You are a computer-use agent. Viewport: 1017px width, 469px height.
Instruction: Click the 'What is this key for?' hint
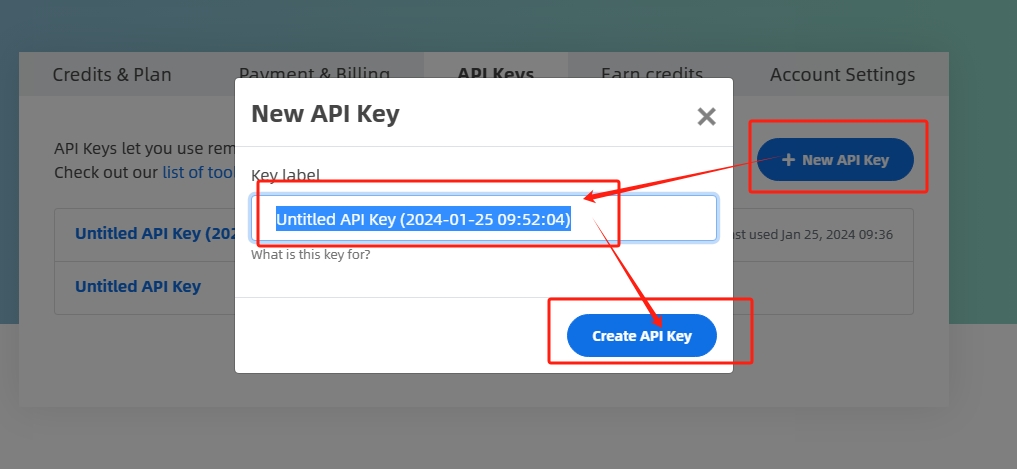point(311,254)
